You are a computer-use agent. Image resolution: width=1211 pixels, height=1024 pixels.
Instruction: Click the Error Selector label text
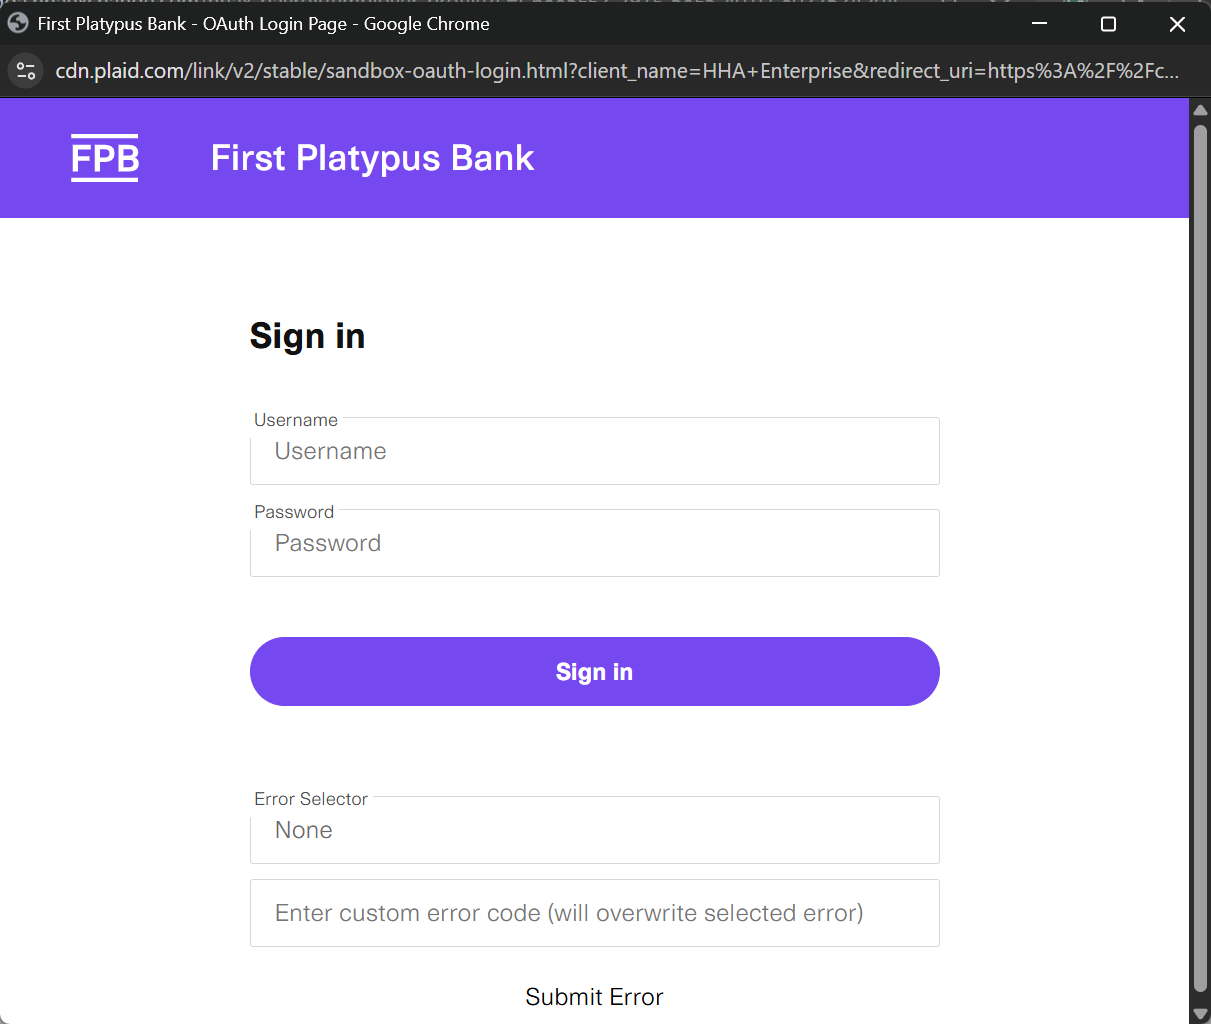(x=311, y=799)
